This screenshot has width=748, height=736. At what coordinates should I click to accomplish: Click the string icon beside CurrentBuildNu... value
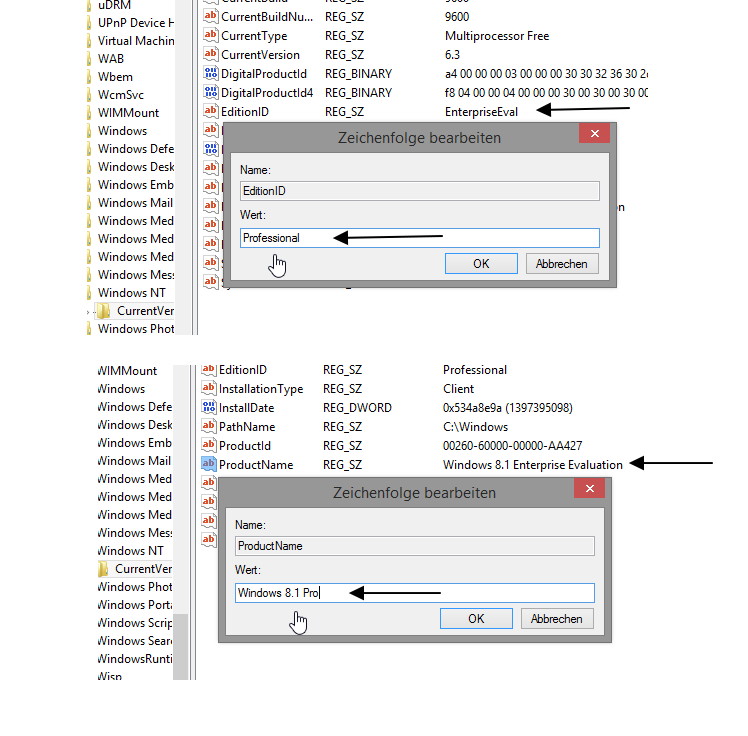210,17
